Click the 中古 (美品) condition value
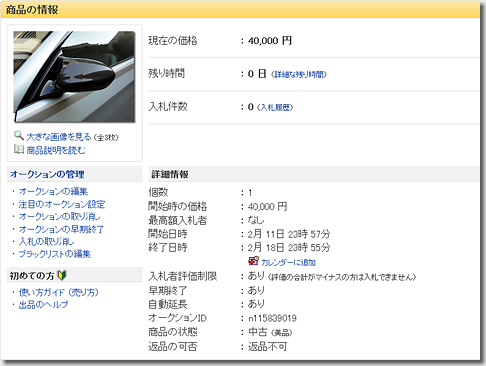The height and width of the screenshot is (366, 486). [270, 332]
